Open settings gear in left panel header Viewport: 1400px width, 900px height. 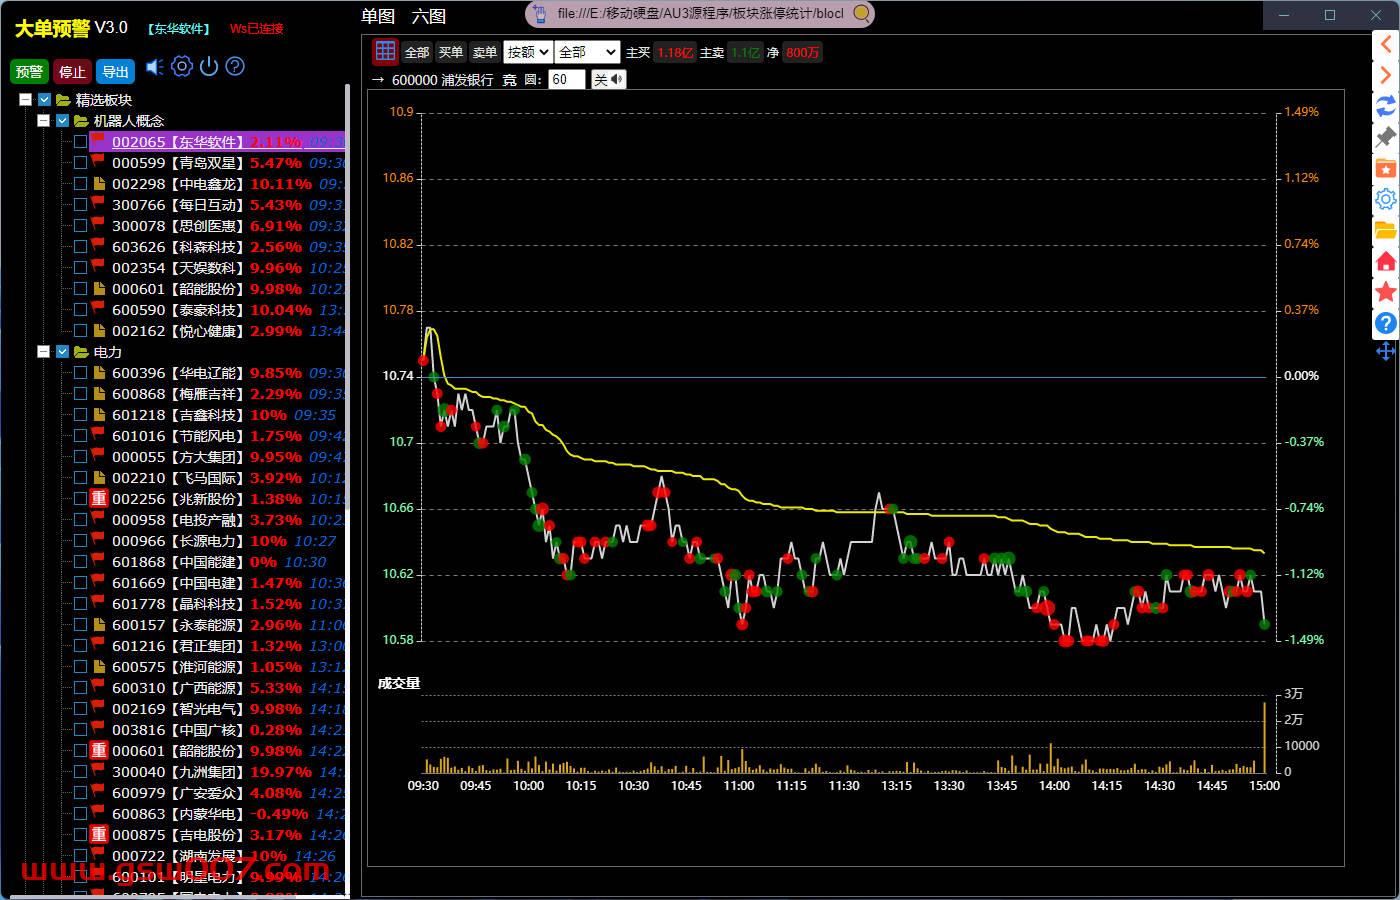[181, 67]
